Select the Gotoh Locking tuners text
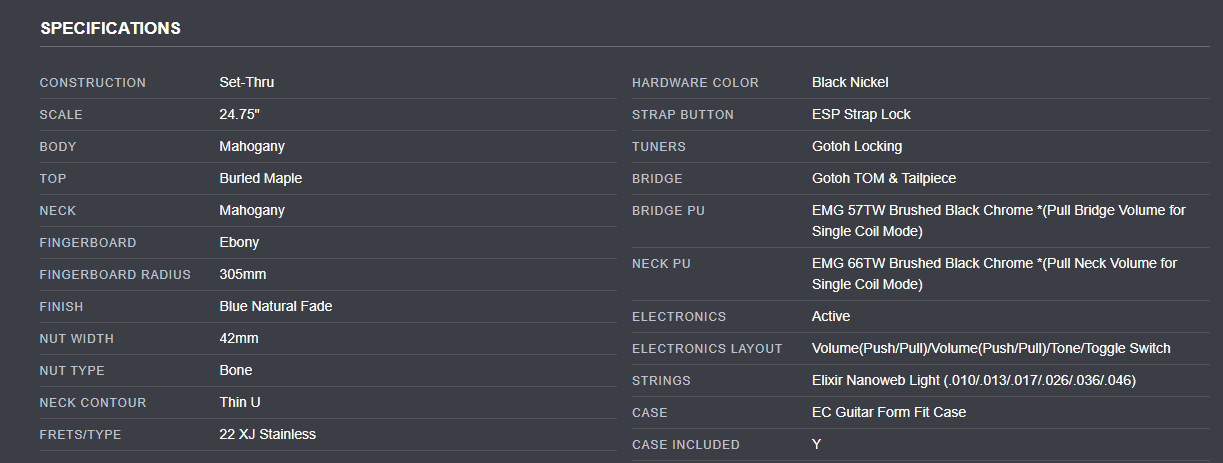The width and height of the screenshot is (1223, 463). click(x=857, y=146)
